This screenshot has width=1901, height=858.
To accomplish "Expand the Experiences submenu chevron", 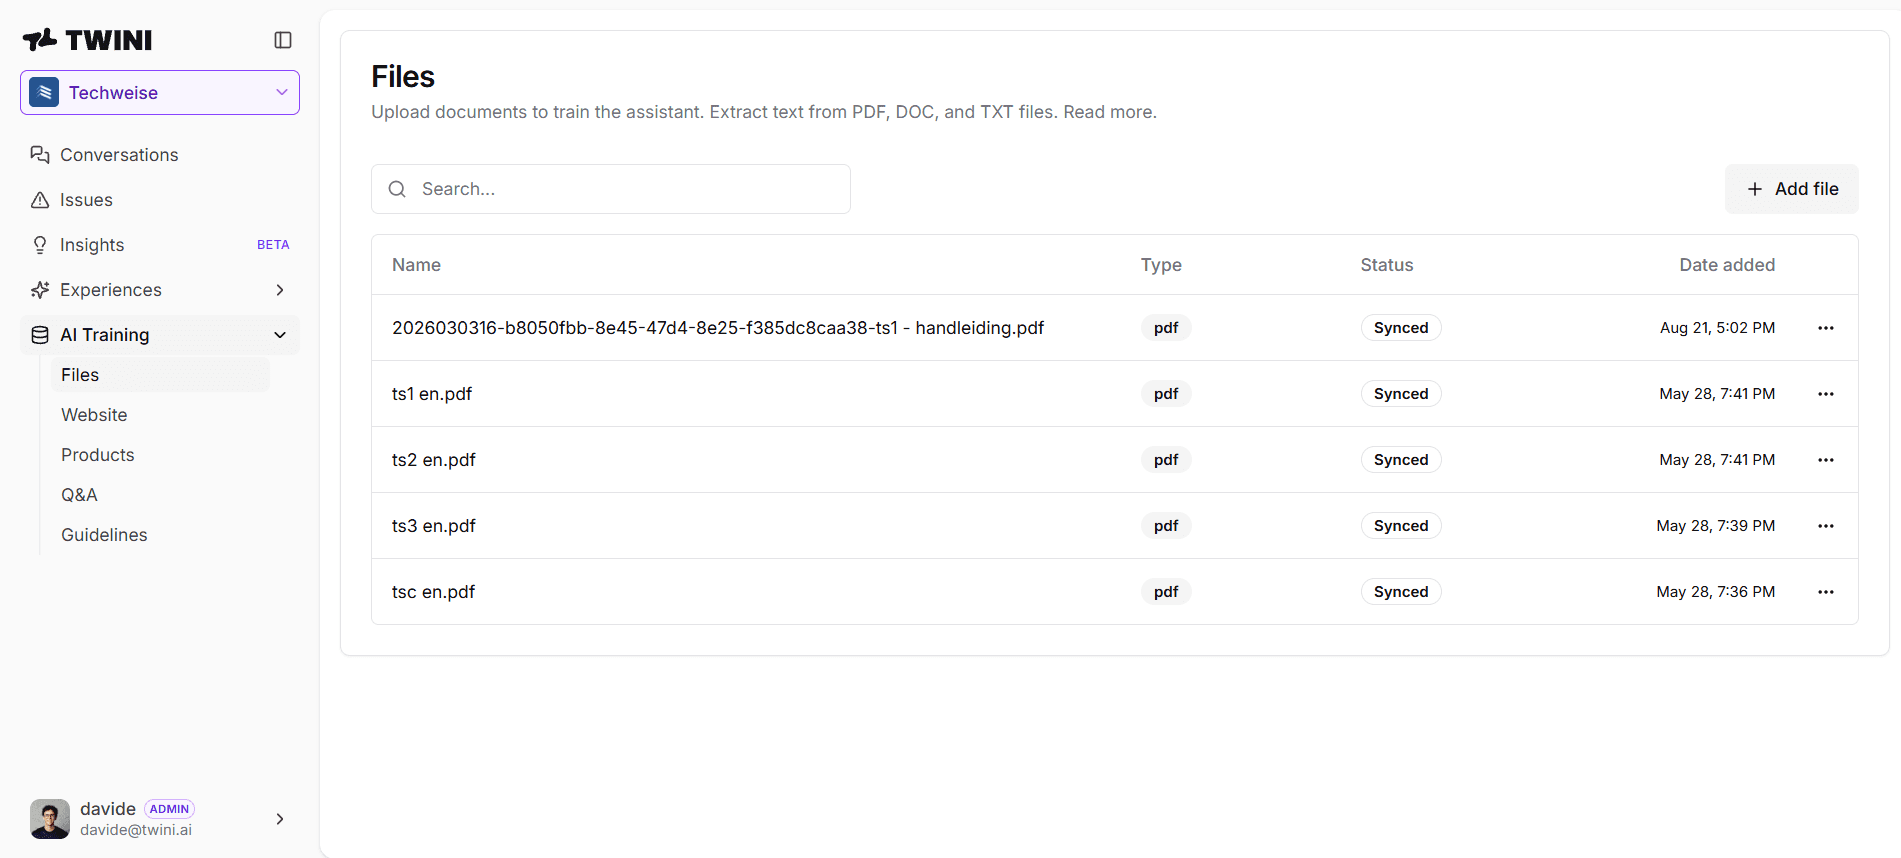I will (x=280, y=290).
